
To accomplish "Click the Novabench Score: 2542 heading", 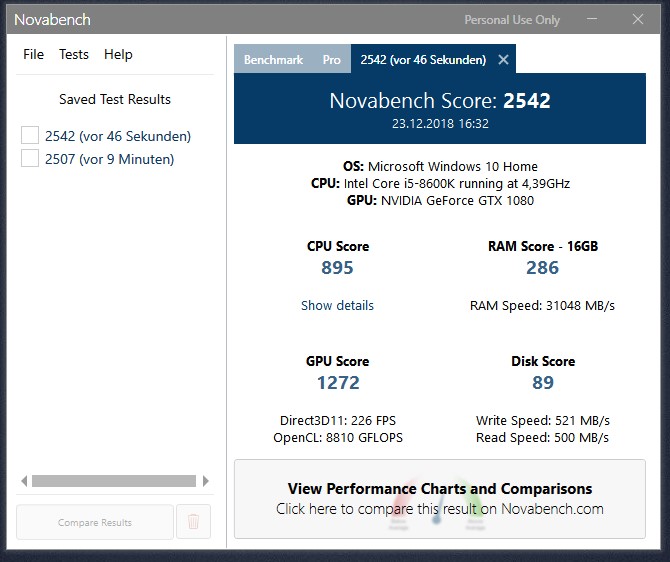I will tap(440, 101).
